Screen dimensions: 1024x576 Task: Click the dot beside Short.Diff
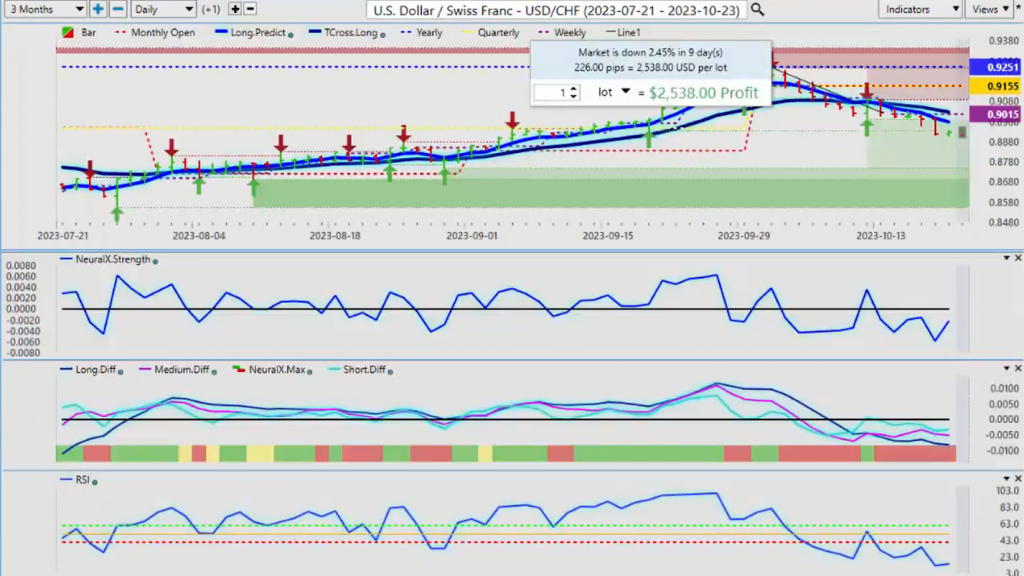[x=390, y=372]
